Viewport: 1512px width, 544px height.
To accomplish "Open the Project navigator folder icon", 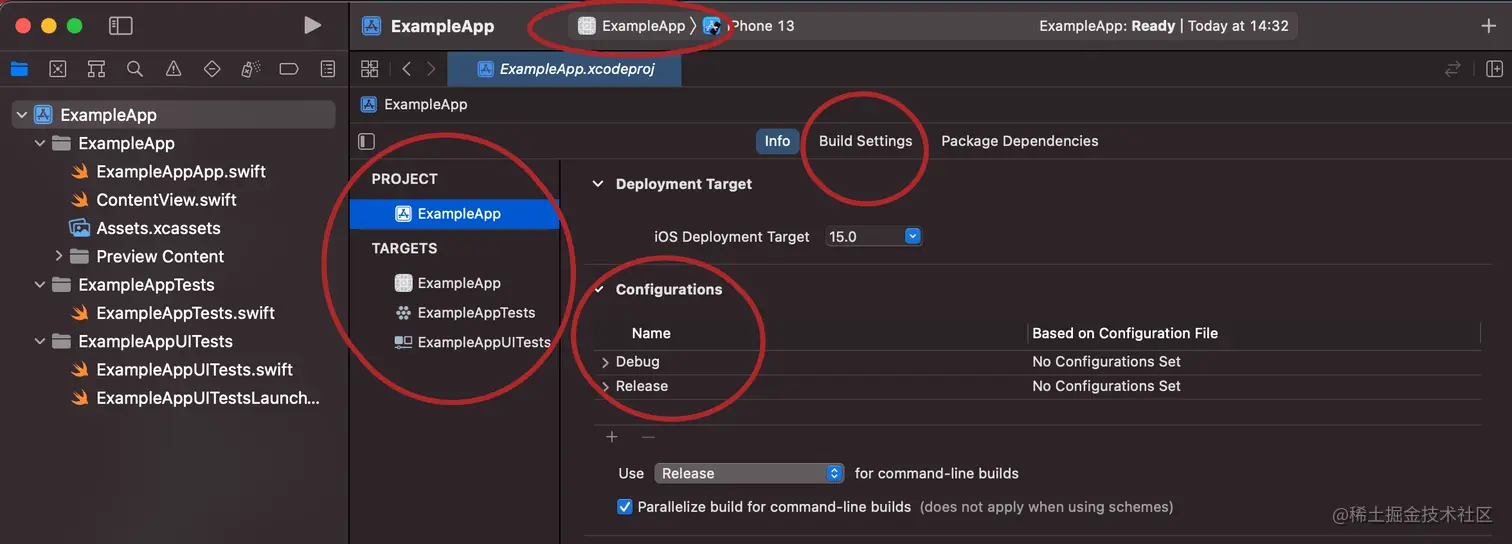I will click(19, 69).
